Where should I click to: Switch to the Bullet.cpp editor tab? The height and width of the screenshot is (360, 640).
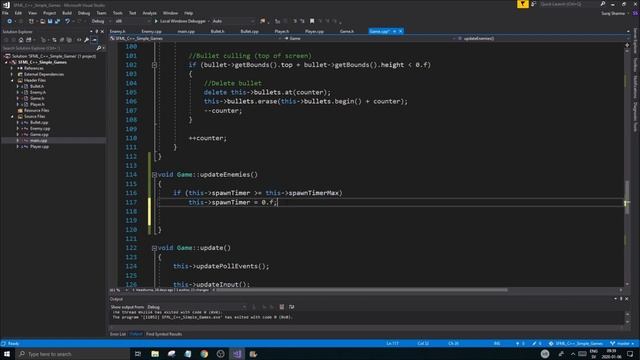coord(249,31)
